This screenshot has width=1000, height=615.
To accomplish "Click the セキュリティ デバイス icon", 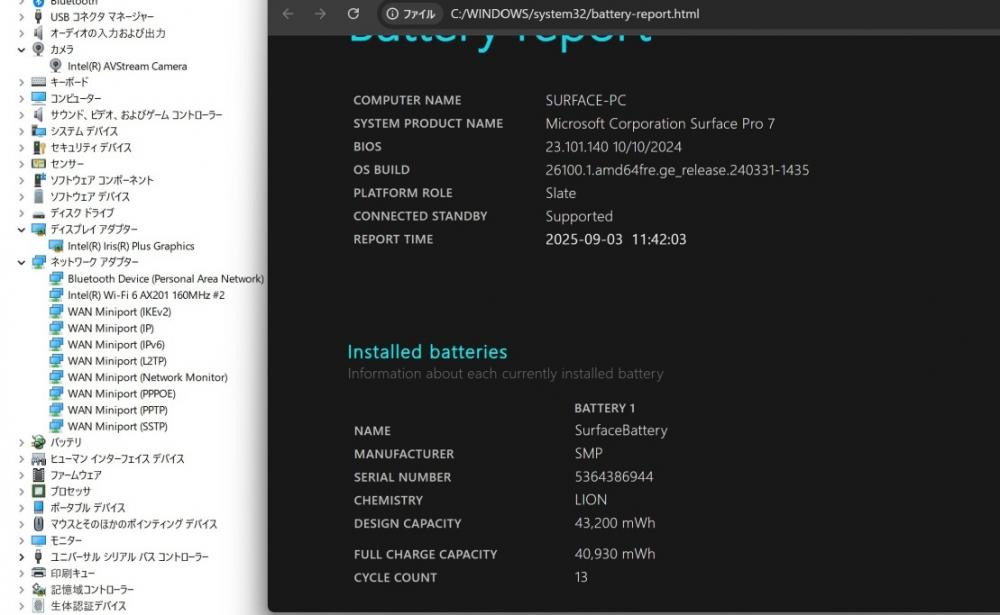I will click(x=38, y=147).
